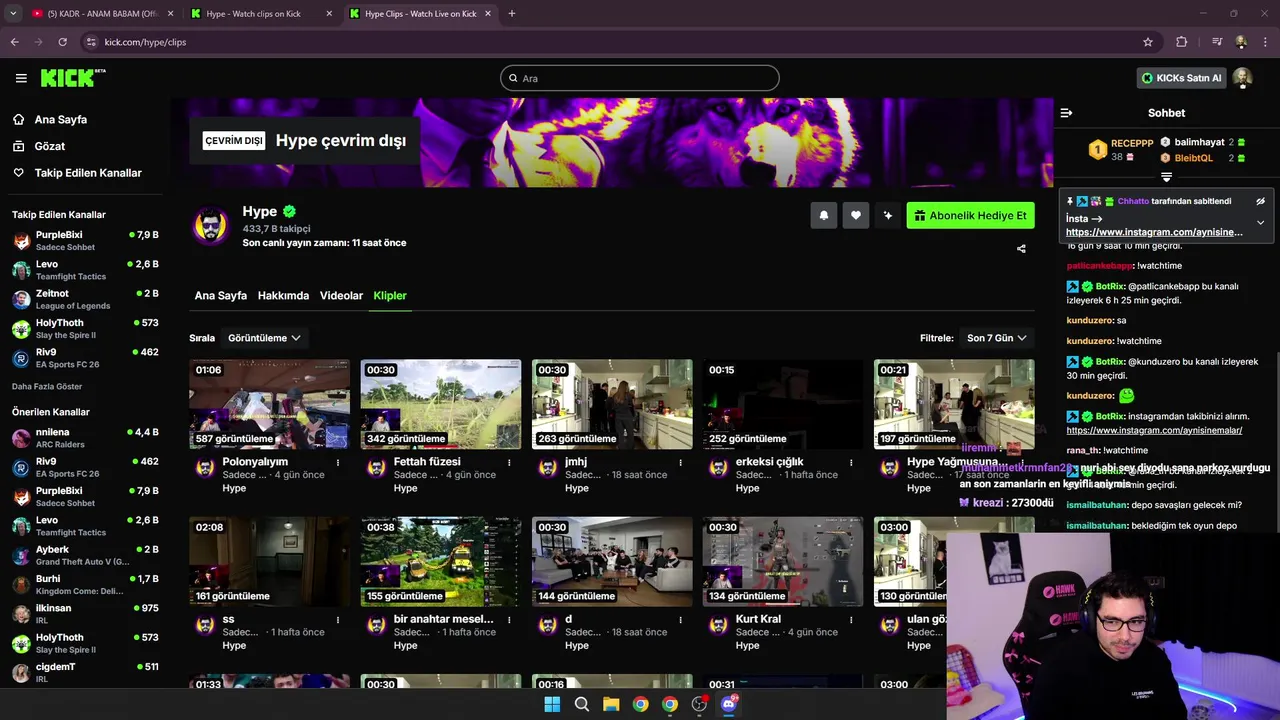This screenshot has height=720, width=1280.
Task: Switch to the Hakkımda tab
Action: [283, 296]
